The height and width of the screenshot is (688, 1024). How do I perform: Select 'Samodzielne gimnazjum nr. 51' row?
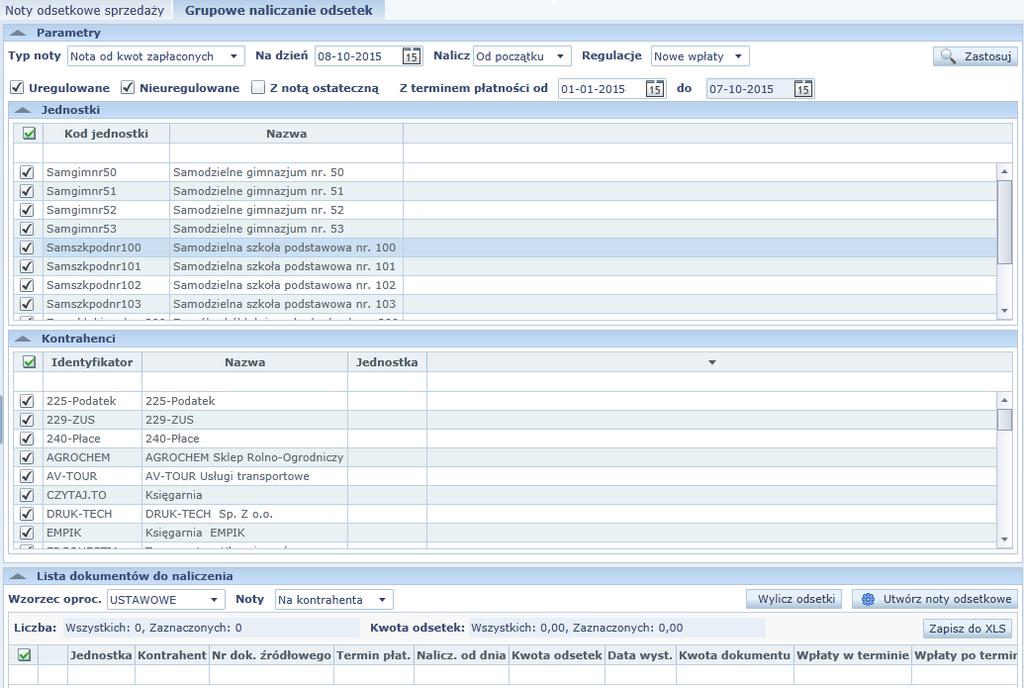(505, 191)
